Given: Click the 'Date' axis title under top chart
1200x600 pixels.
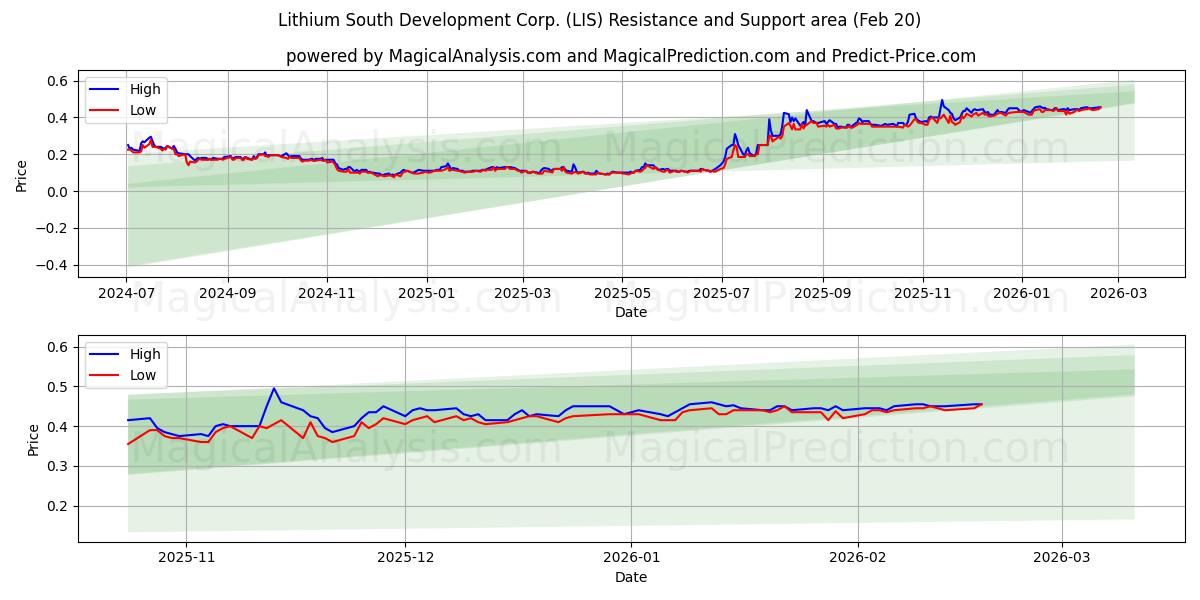Looking at the screenshot, I should (x=630, y=312).
